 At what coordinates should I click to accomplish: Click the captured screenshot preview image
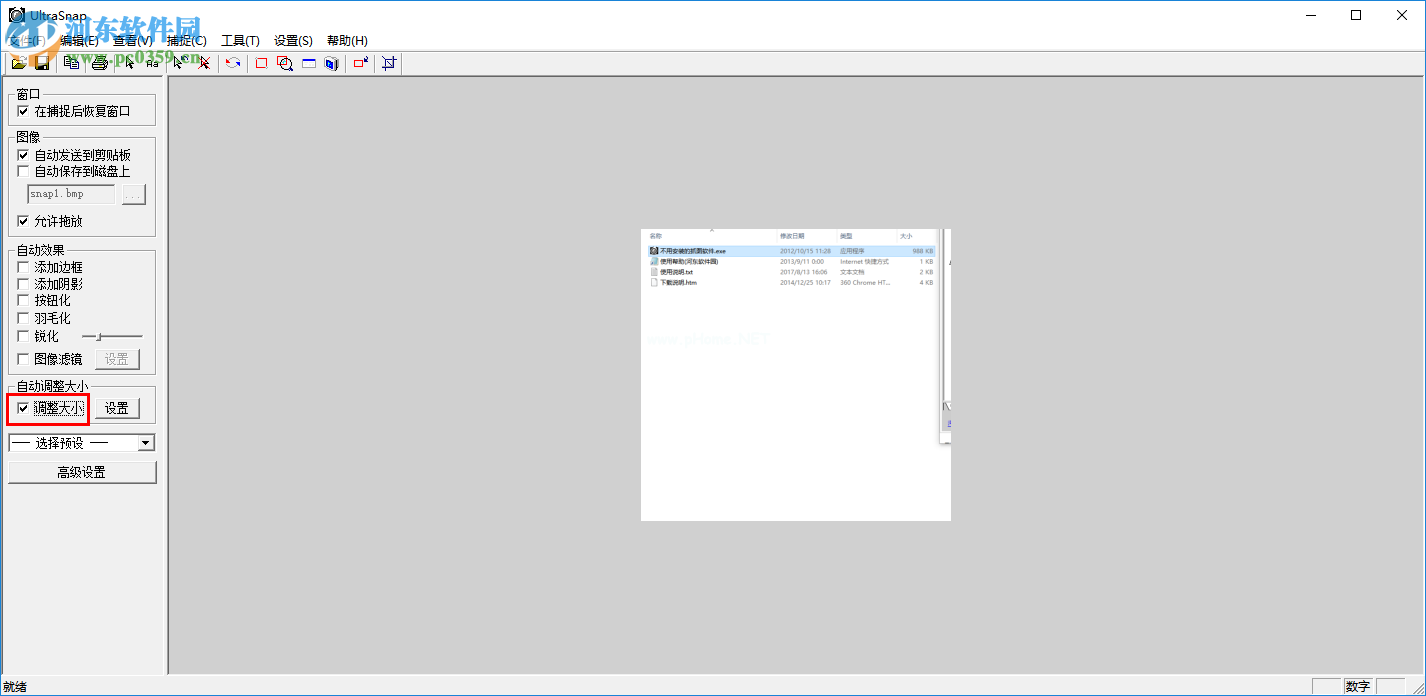[x=795, y=375]
